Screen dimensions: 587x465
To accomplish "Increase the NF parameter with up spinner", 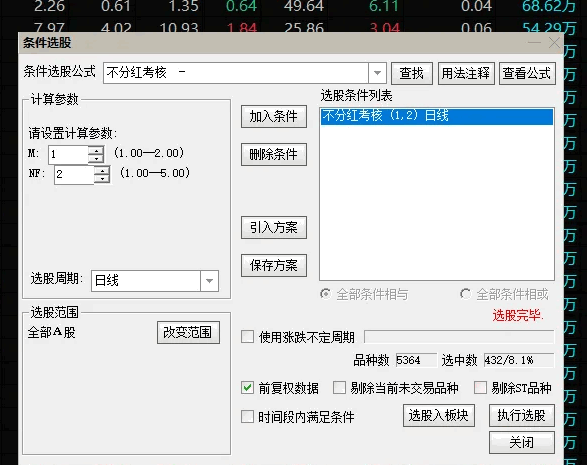I will coord(102,170).
